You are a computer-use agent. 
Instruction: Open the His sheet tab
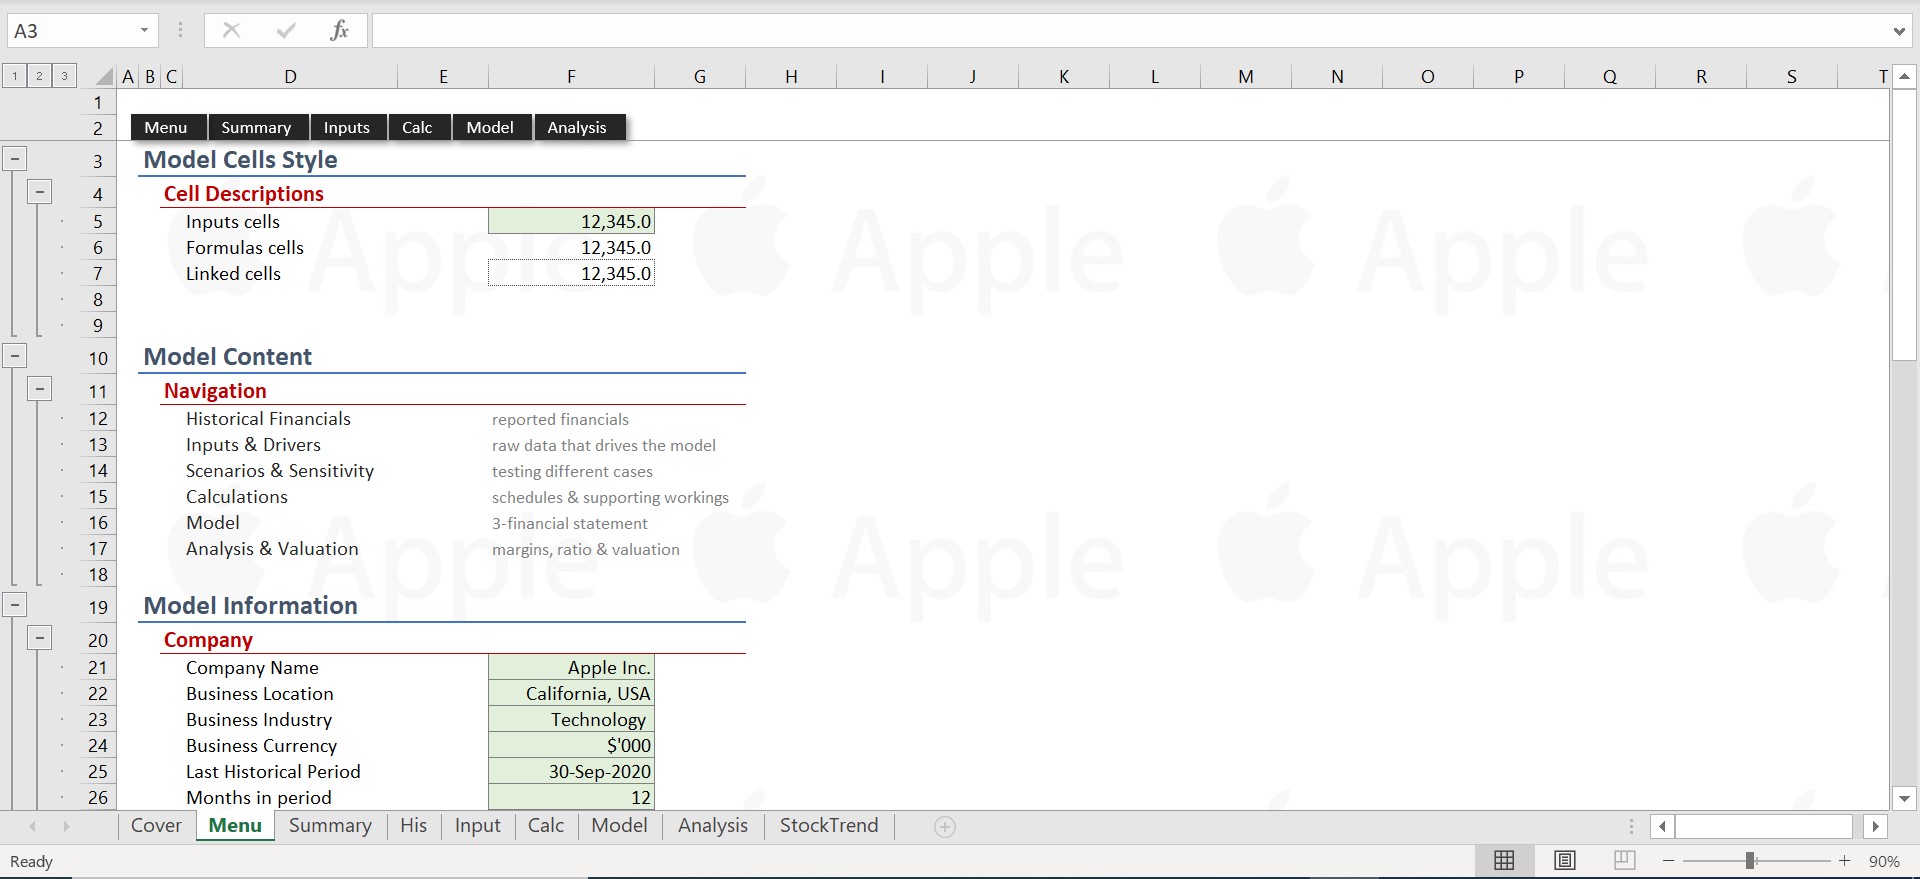(x=413, y=826)
